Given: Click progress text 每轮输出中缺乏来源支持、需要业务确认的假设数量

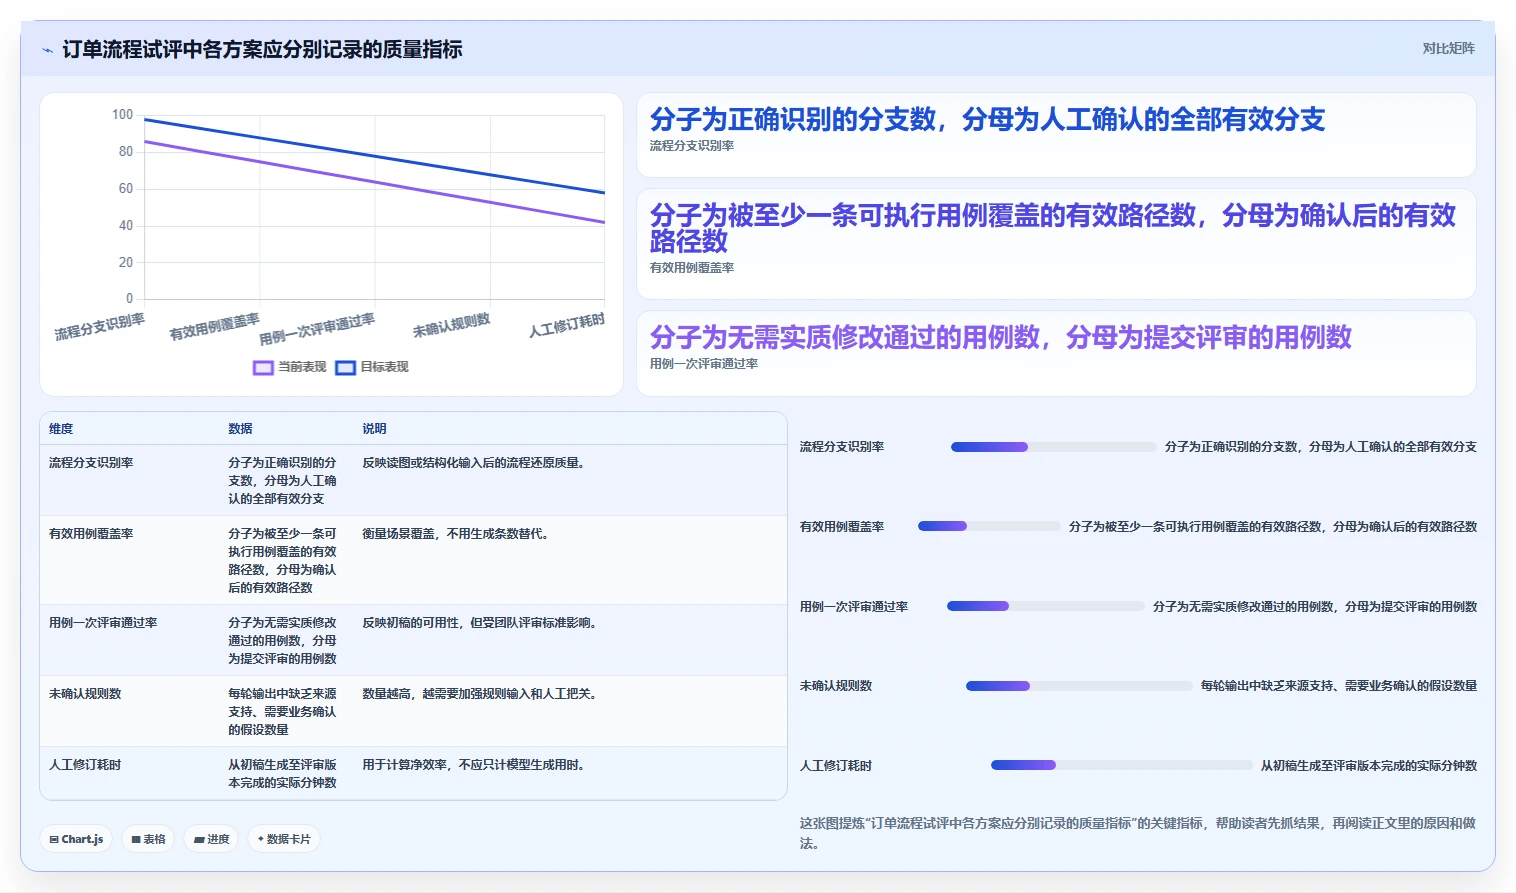Looking at the screenshot, I should coord(1339,686).
